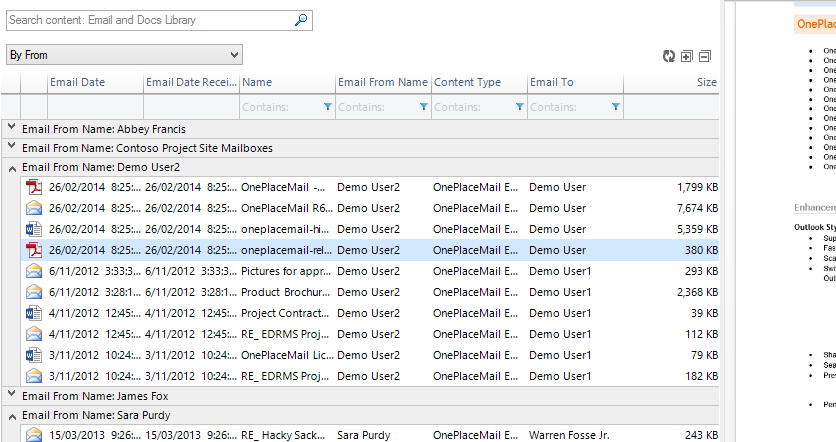Click the filter funnel in Content Type column

pyautogui.click(x=519, y=106)
